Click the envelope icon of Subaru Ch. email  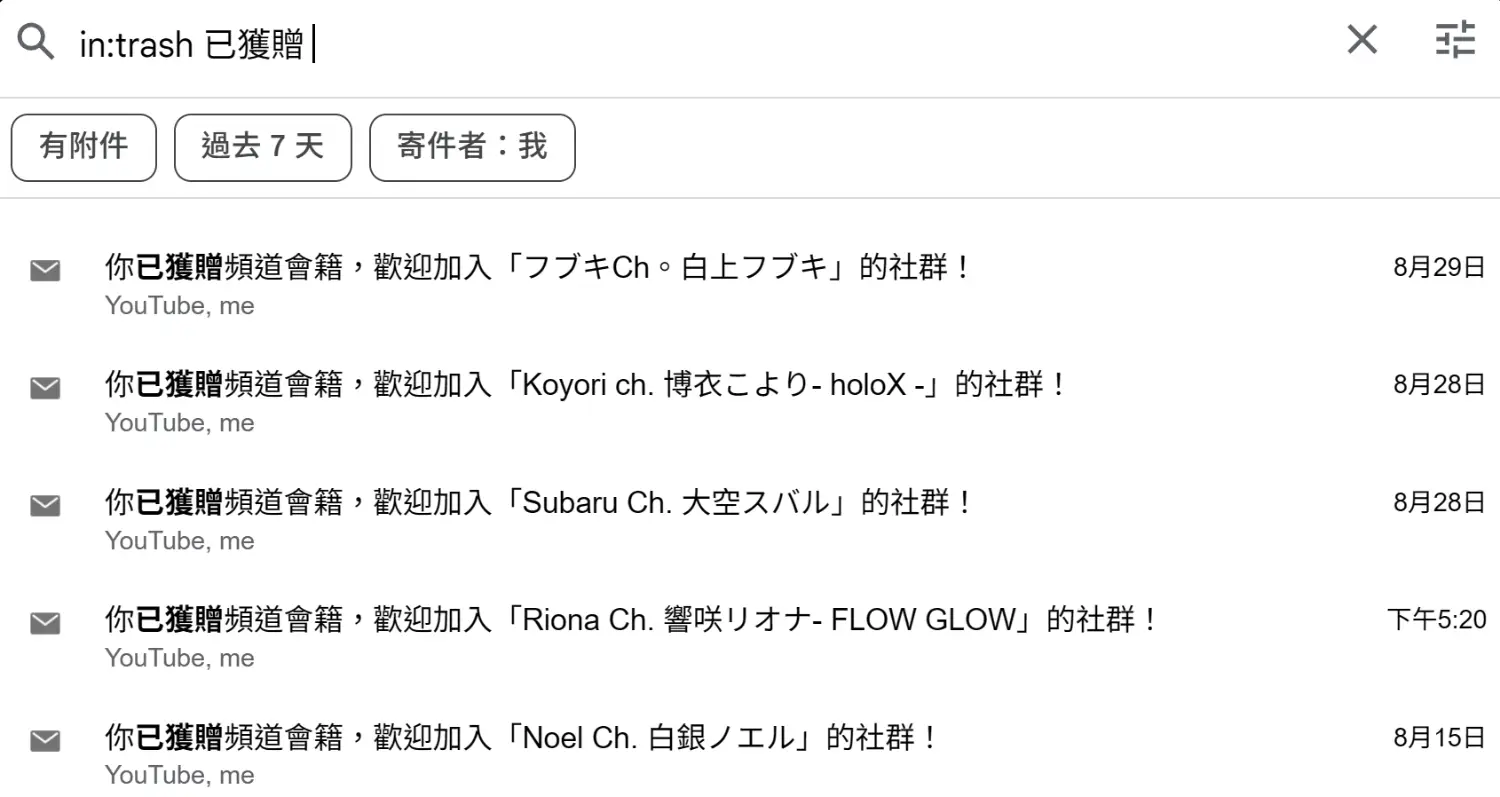coord(45,506)
